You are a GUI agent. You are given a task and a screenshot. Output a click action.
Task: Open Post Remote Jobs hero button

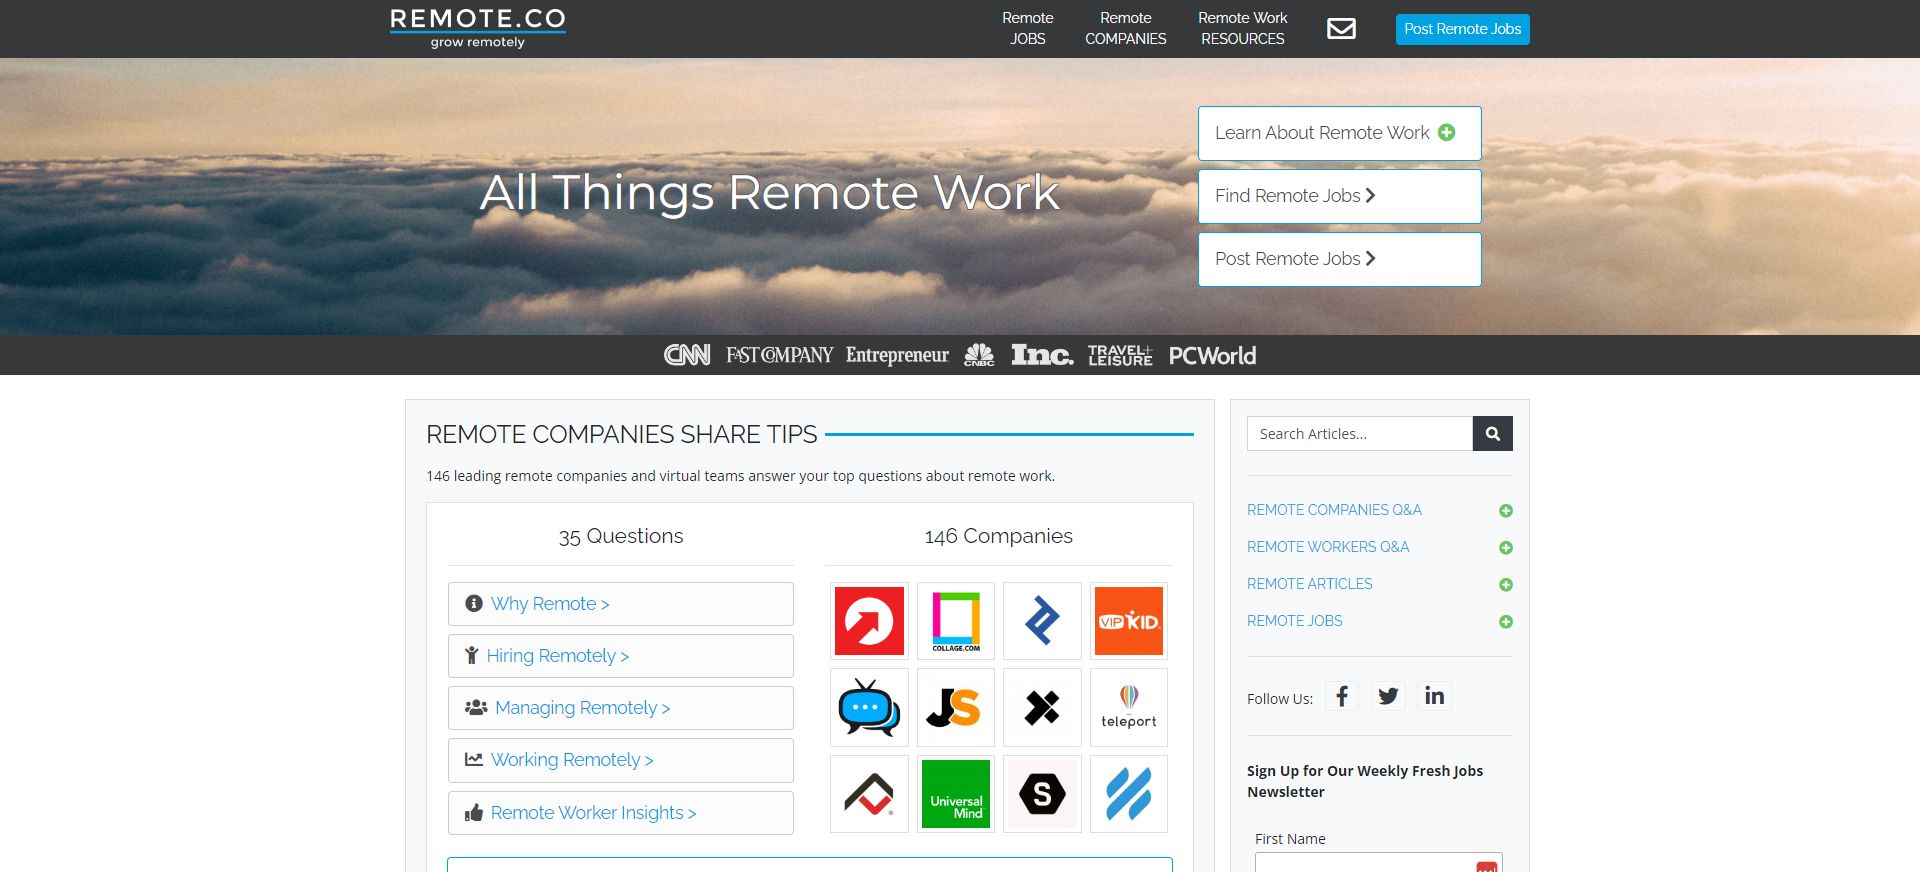[x=1340, y=259]
